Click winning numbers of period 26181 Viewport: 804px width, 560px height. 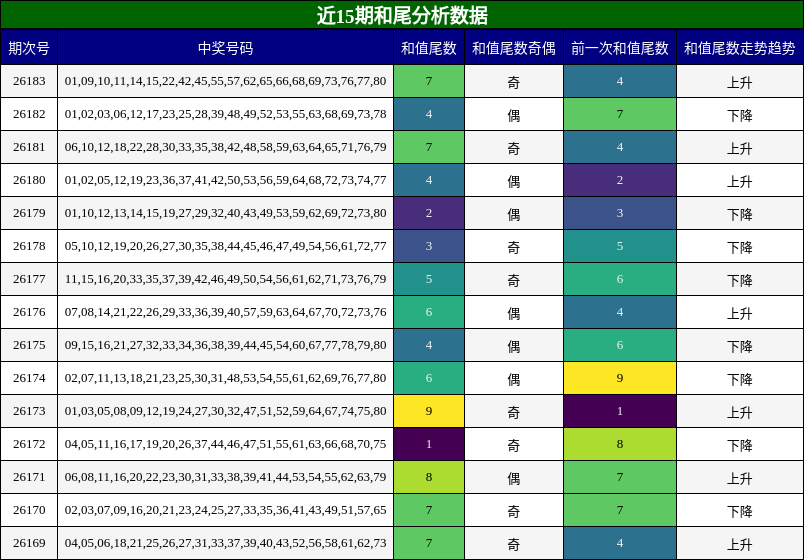click(x=226, y=147)
